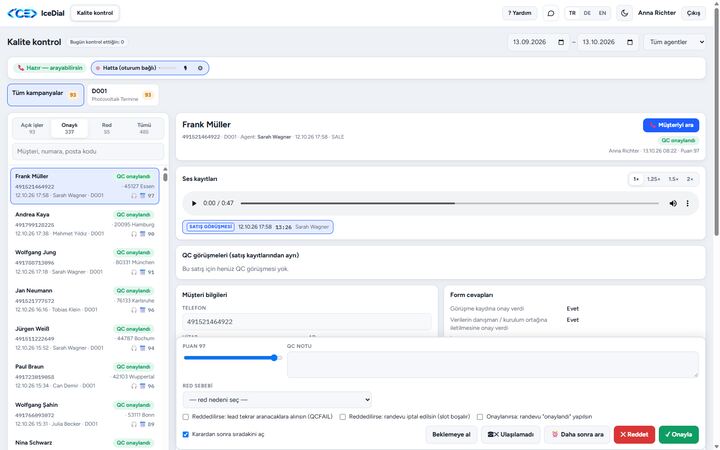Viewport: 720px width, 450px height.
Task: Click calendar icon in Andrea Kaya row
Action: click(142, 234)
